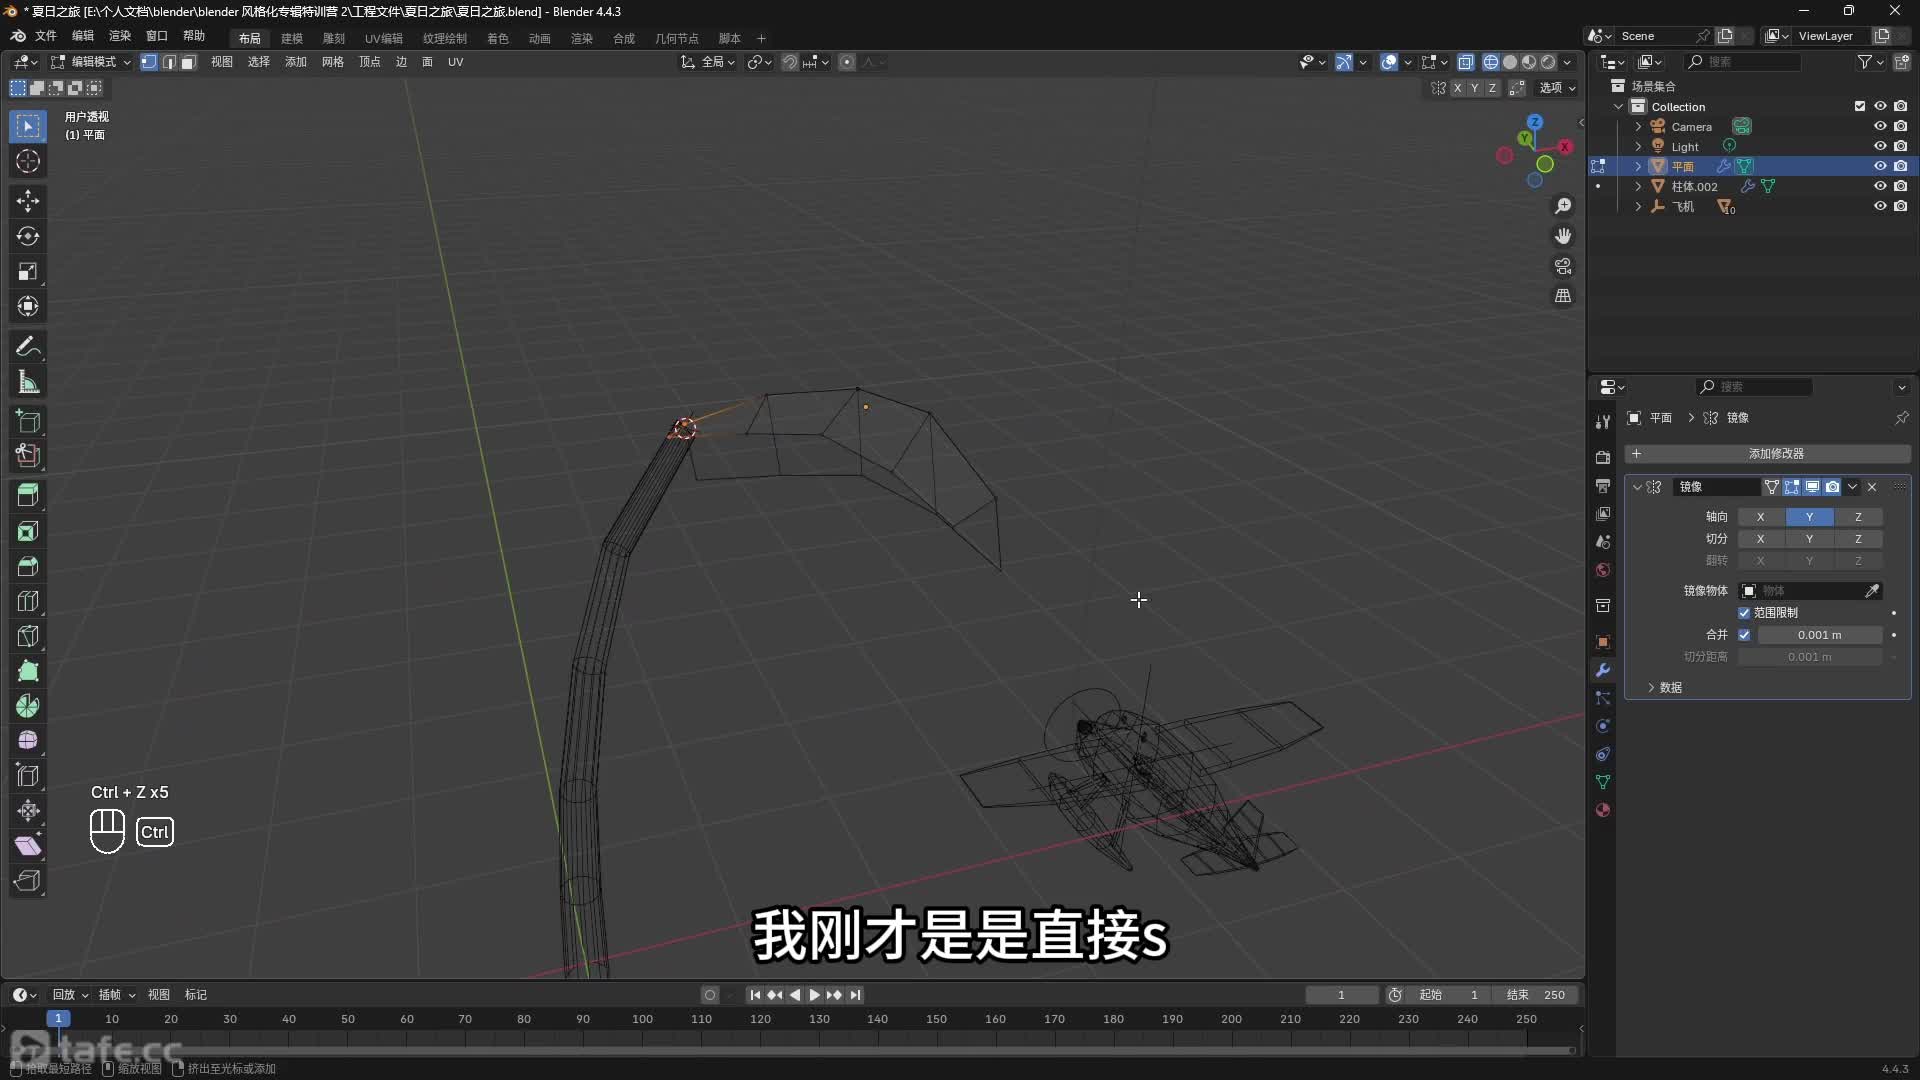
Task: Enable vertex select mode
Action: tap(149, 62)
